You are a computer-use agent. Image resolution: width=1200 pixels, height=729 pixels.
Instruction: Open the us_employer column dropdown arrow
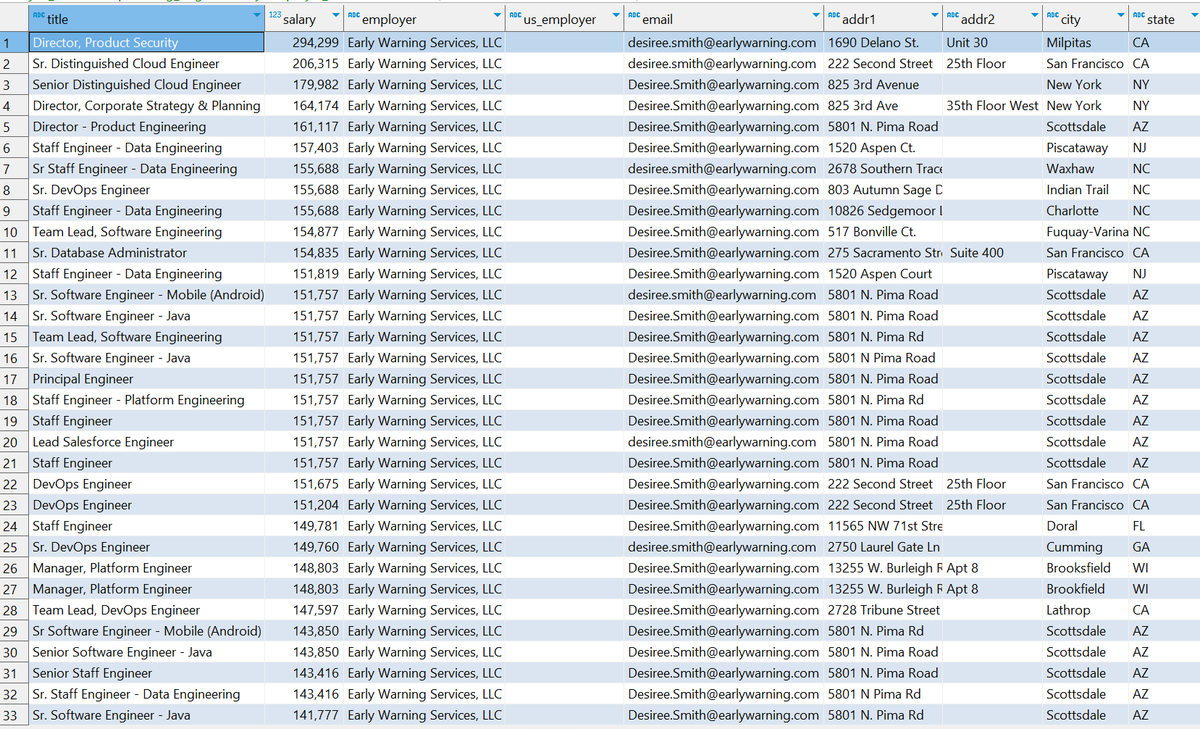tap(616, 16)
